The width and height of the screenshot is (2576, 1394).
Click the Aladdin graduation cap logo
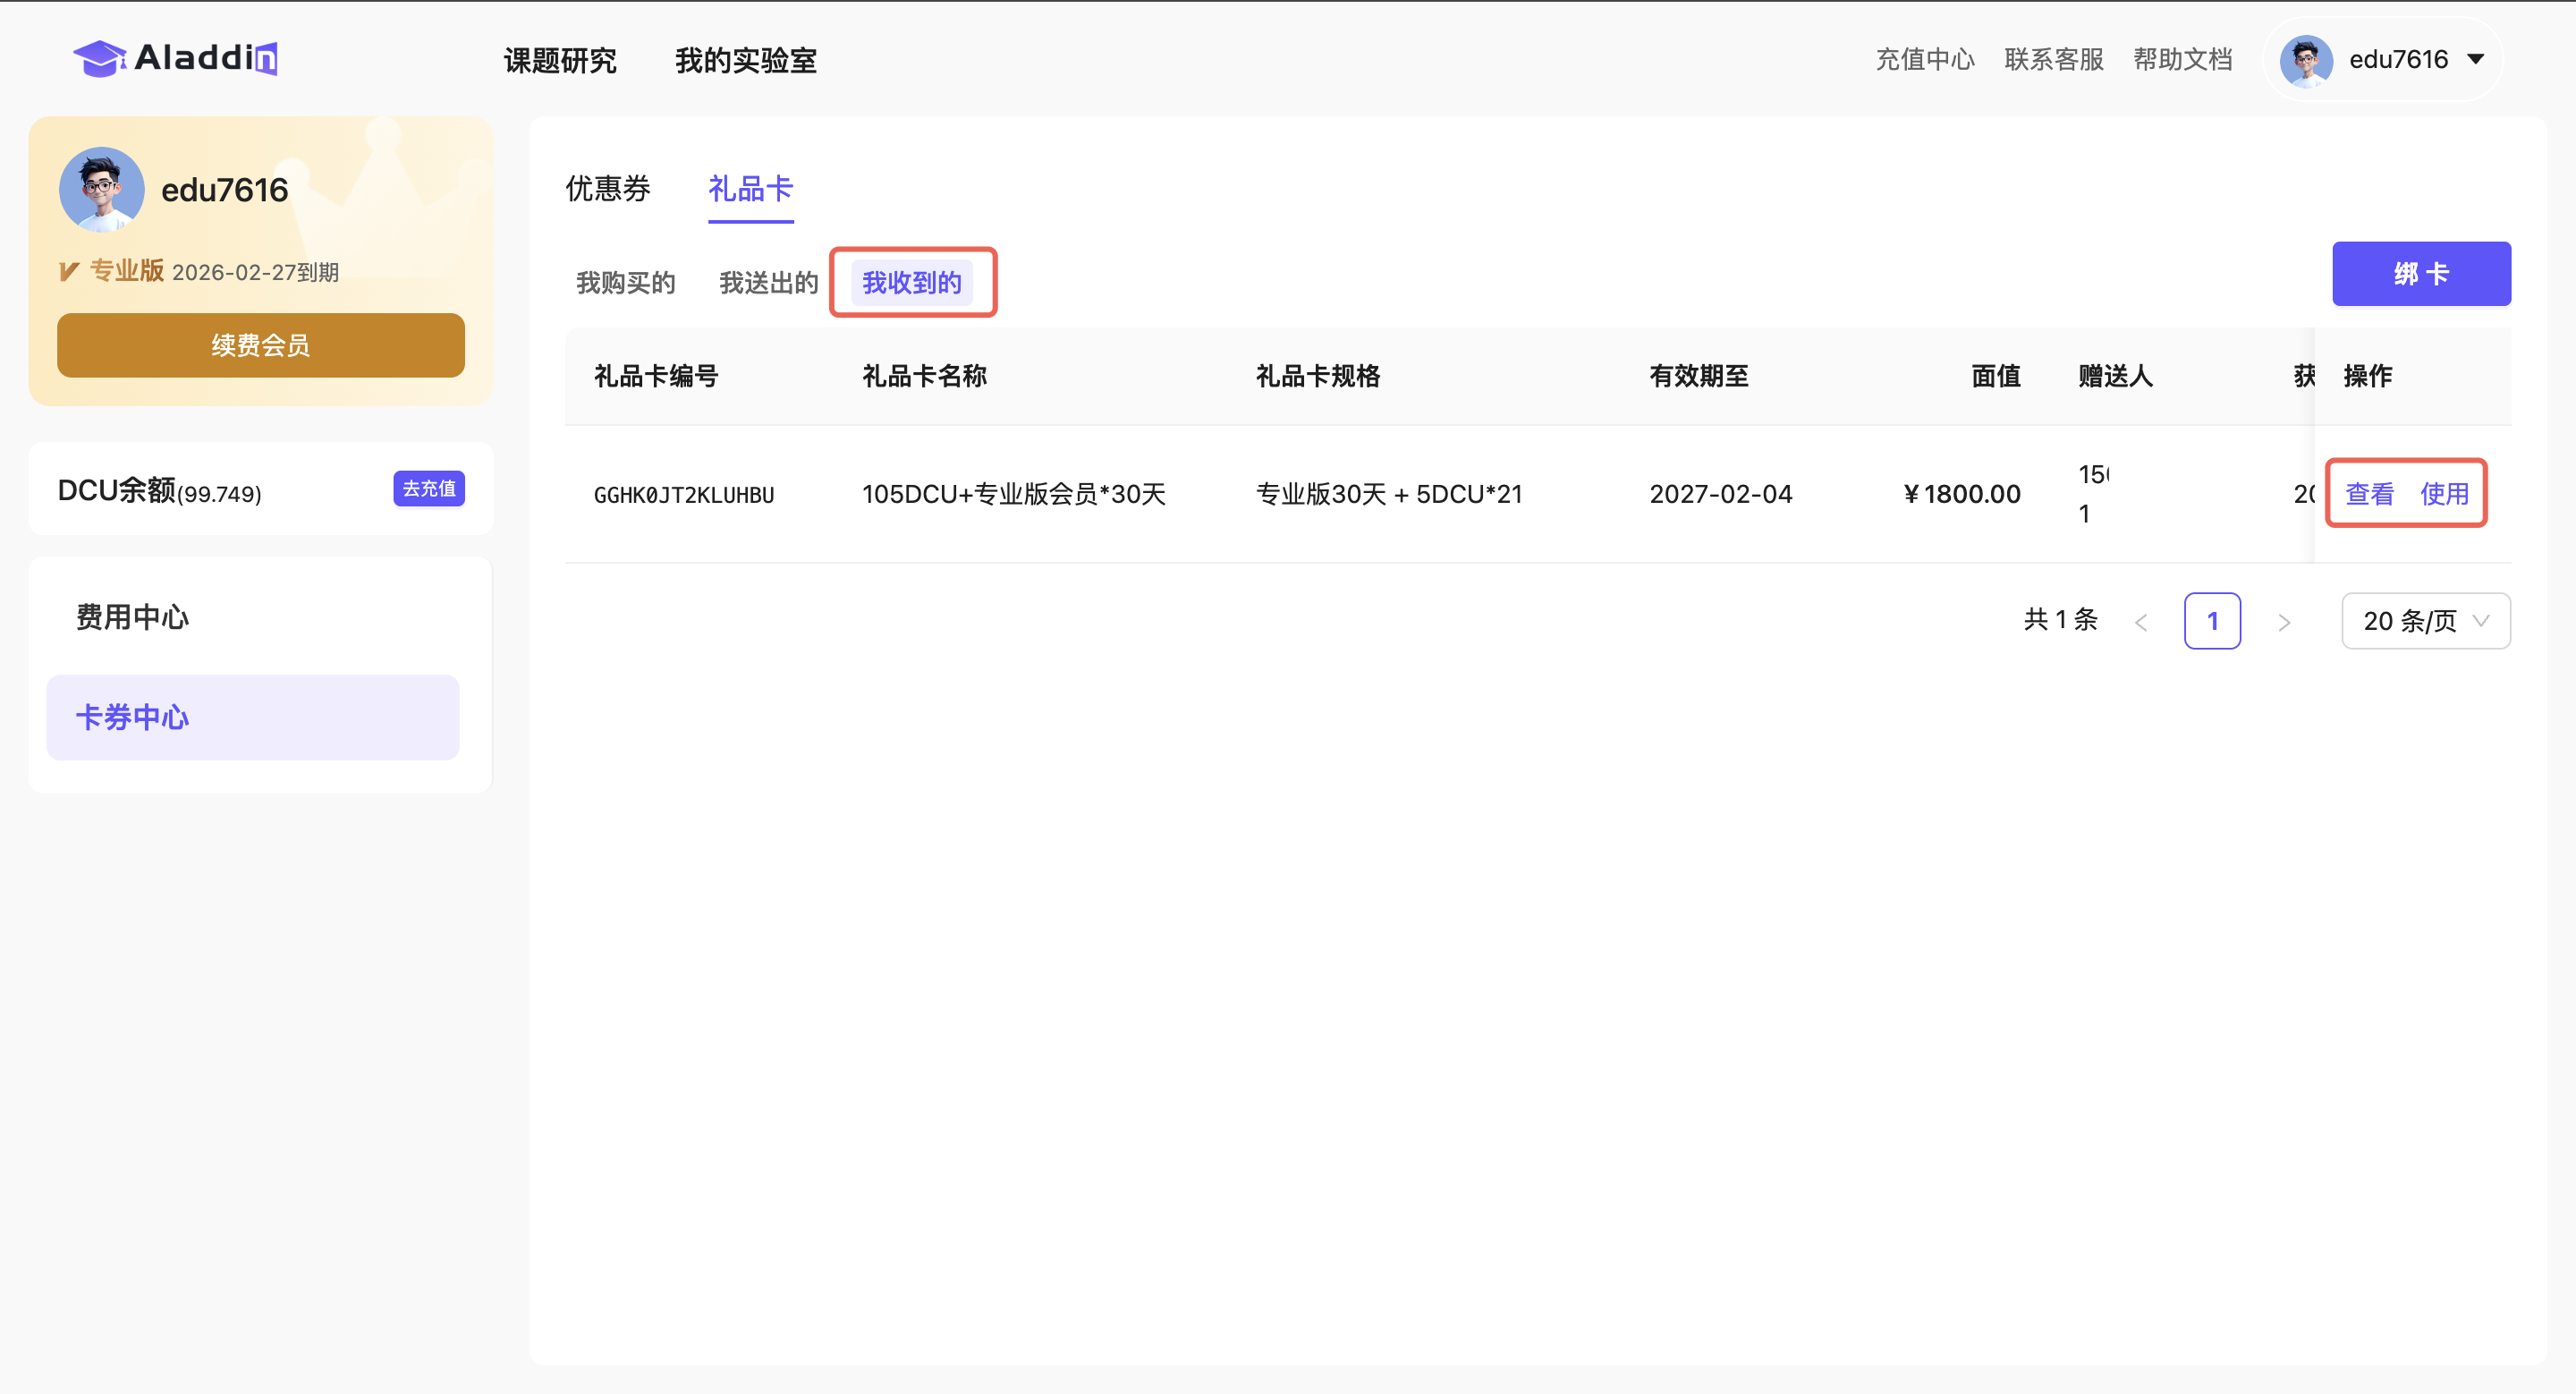point(99,58)
